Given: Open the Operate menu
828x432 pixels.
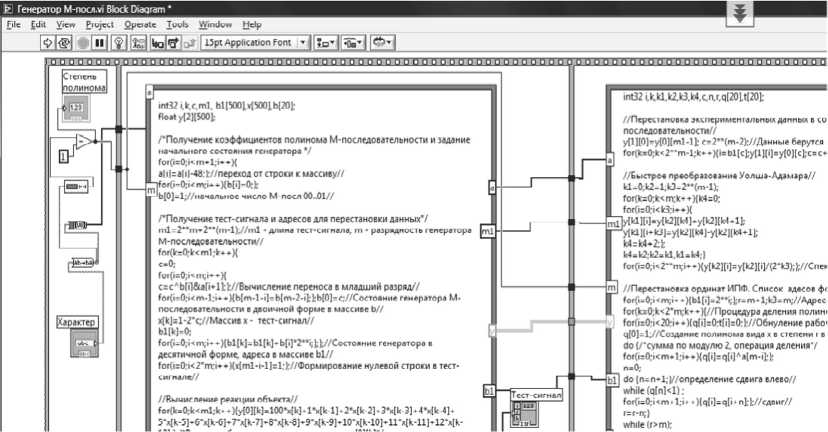Looking at the screenshot, I should (x=140, y=25).
